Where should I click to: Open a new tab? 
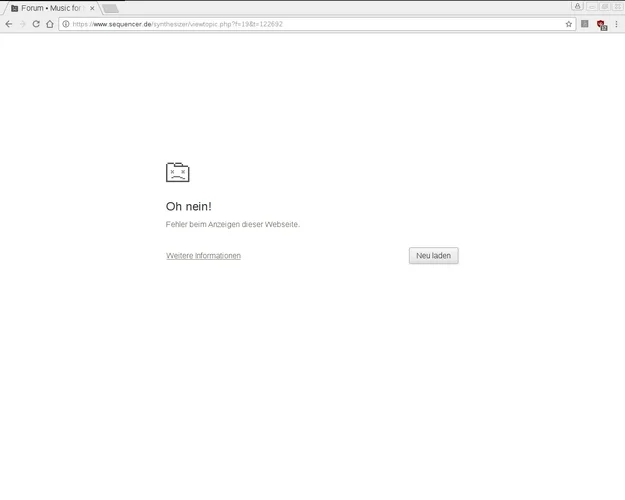110,8
